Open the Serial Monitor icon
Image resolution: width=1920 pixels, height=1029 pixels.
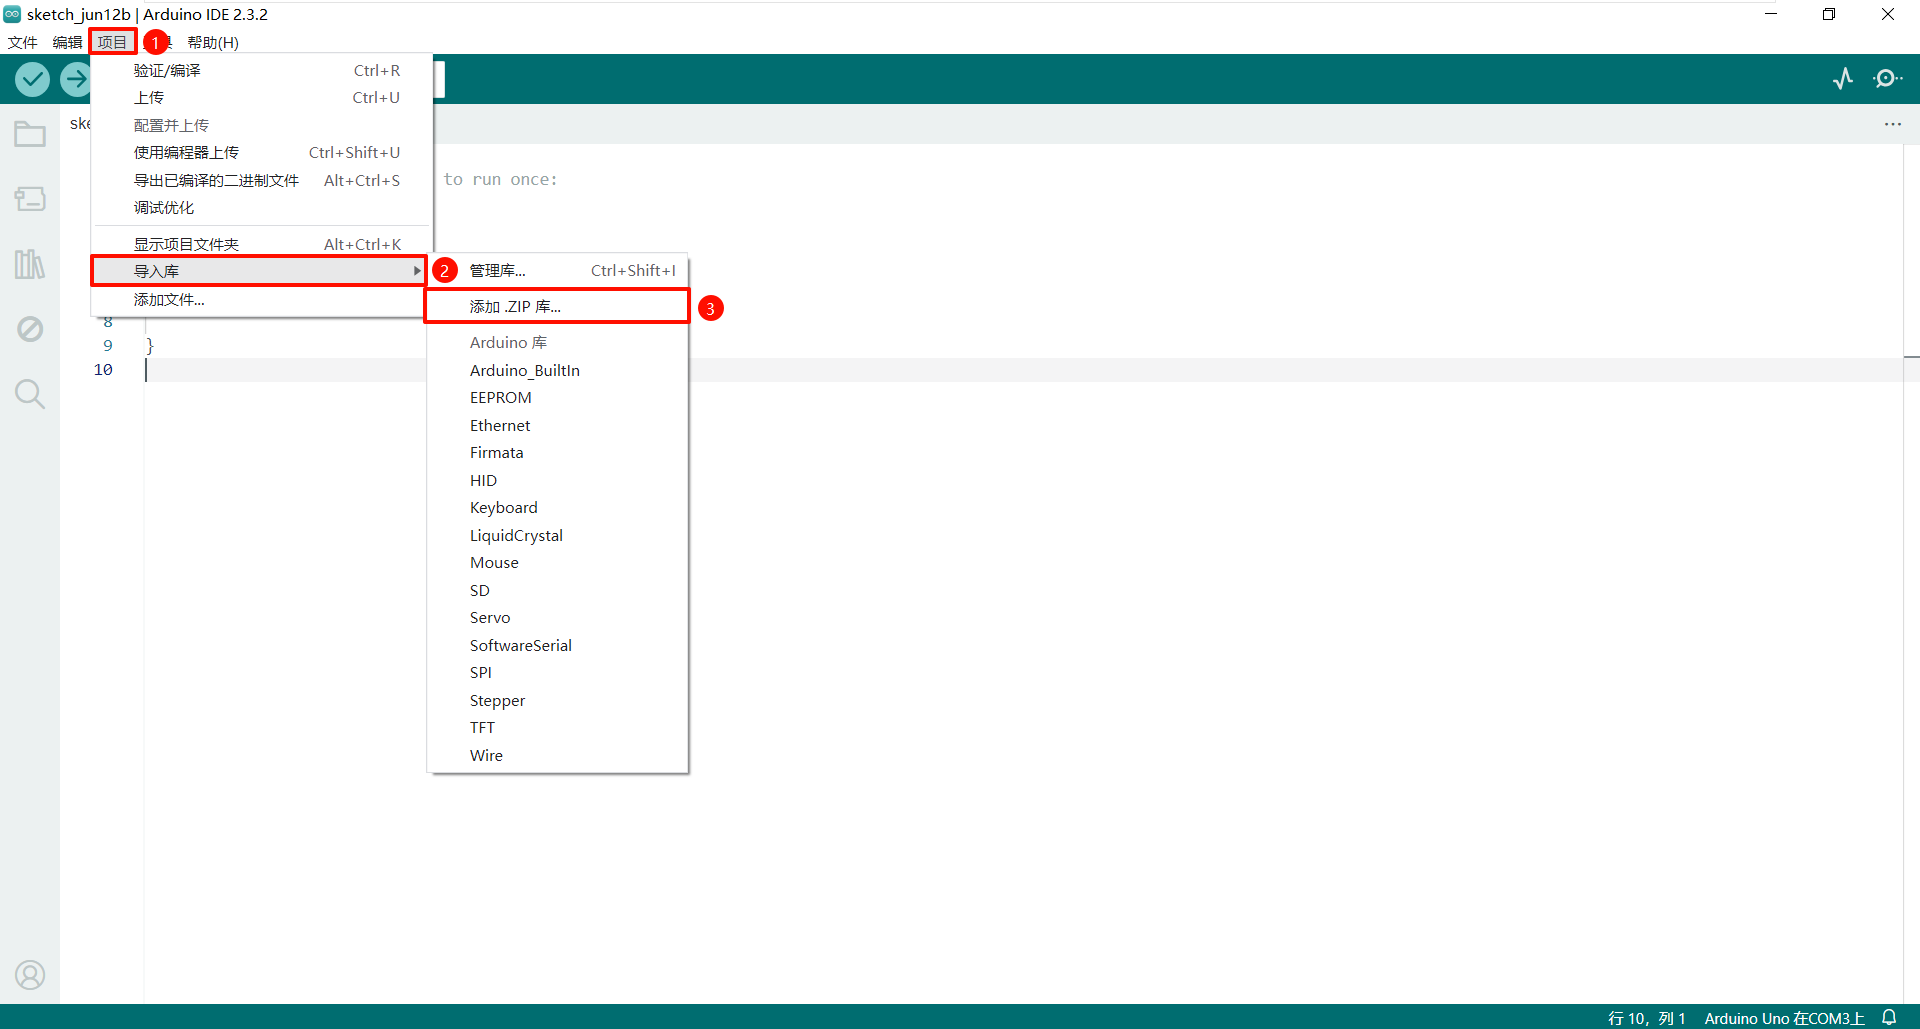point(1887,79)
